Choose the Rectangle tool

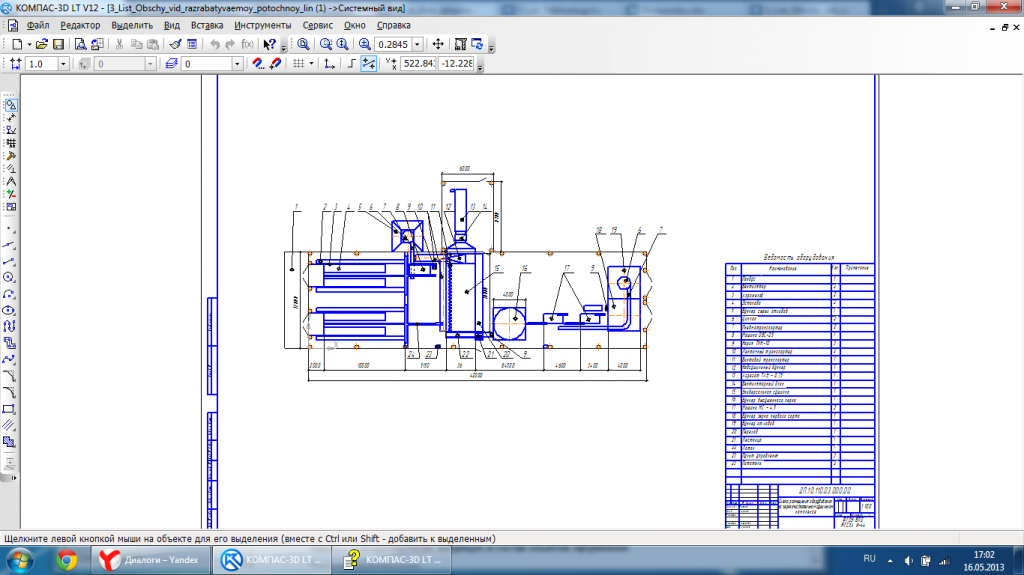point(9,409)
